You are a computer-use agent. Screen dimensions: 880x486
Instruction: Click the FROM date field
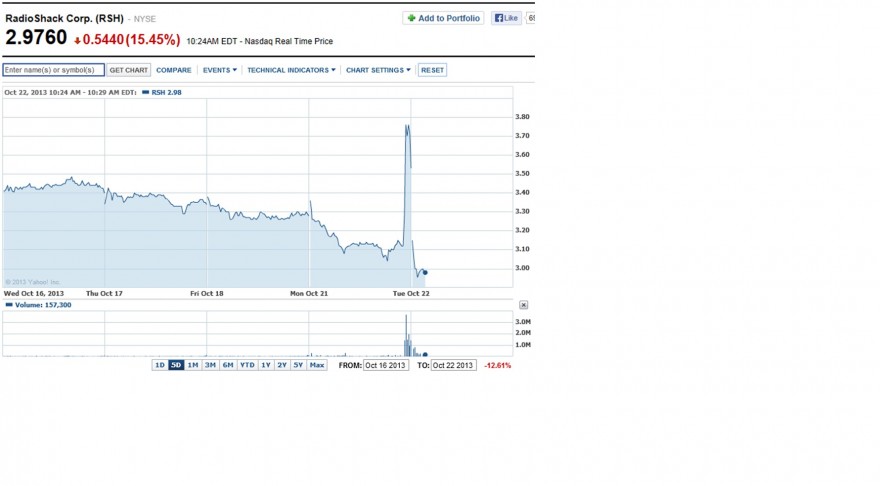click(x=386, y=365)
